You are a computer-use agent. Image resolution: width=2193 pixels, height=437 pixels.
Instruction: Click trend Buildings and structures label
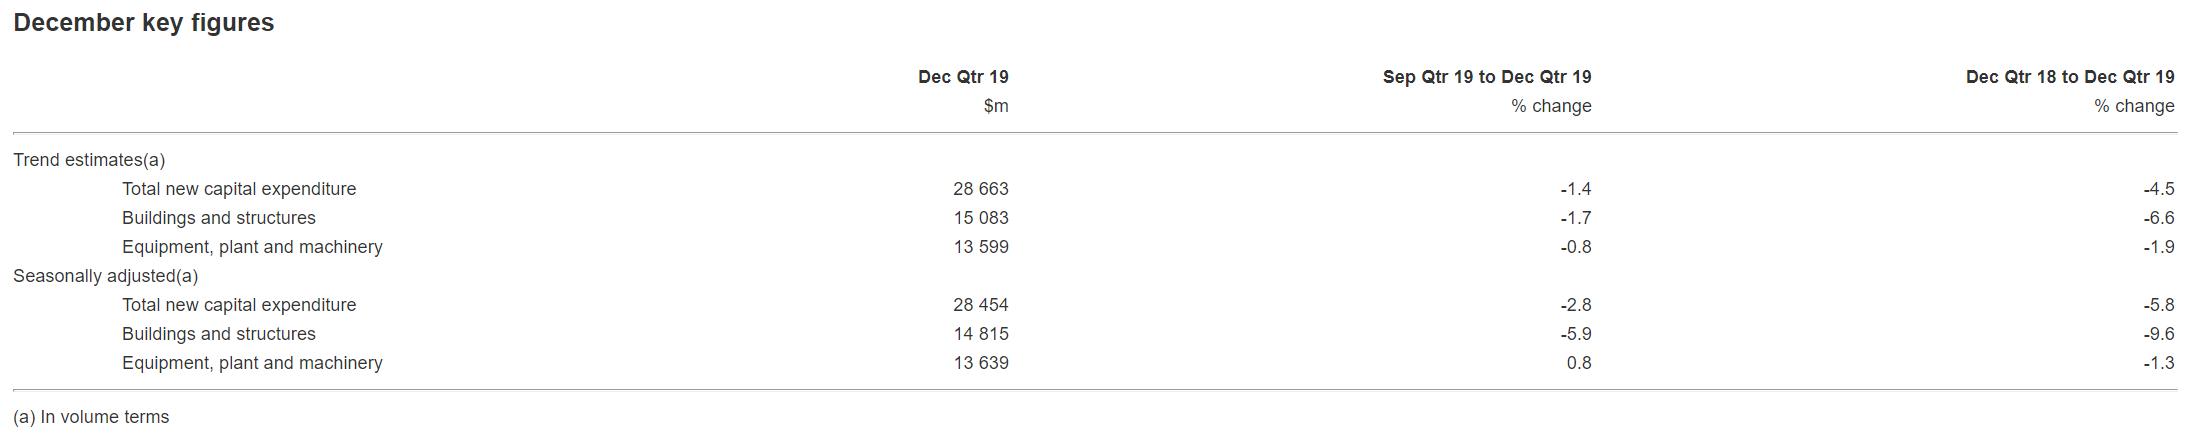pyautogui.click(x=218, y=218)
